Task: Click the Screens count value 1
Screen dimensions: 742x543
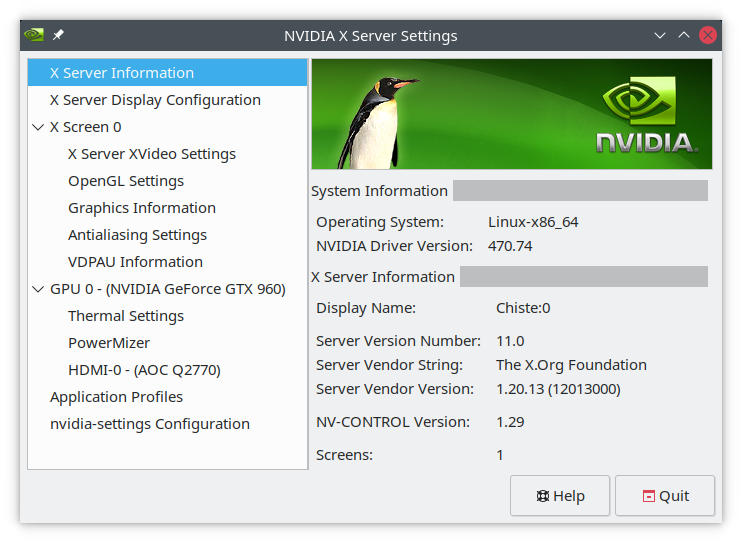Action: point(500,455)
